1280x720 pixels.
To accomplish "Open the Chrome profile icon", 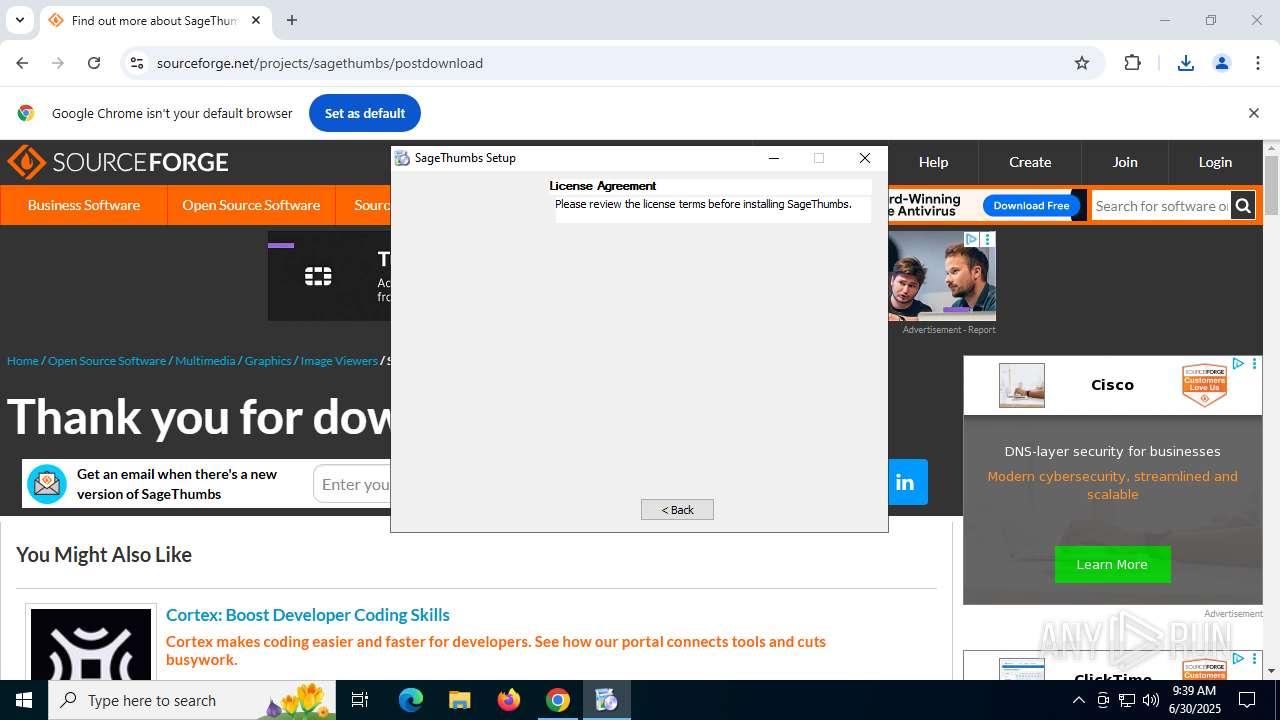I will click(x=1222, y=63).
